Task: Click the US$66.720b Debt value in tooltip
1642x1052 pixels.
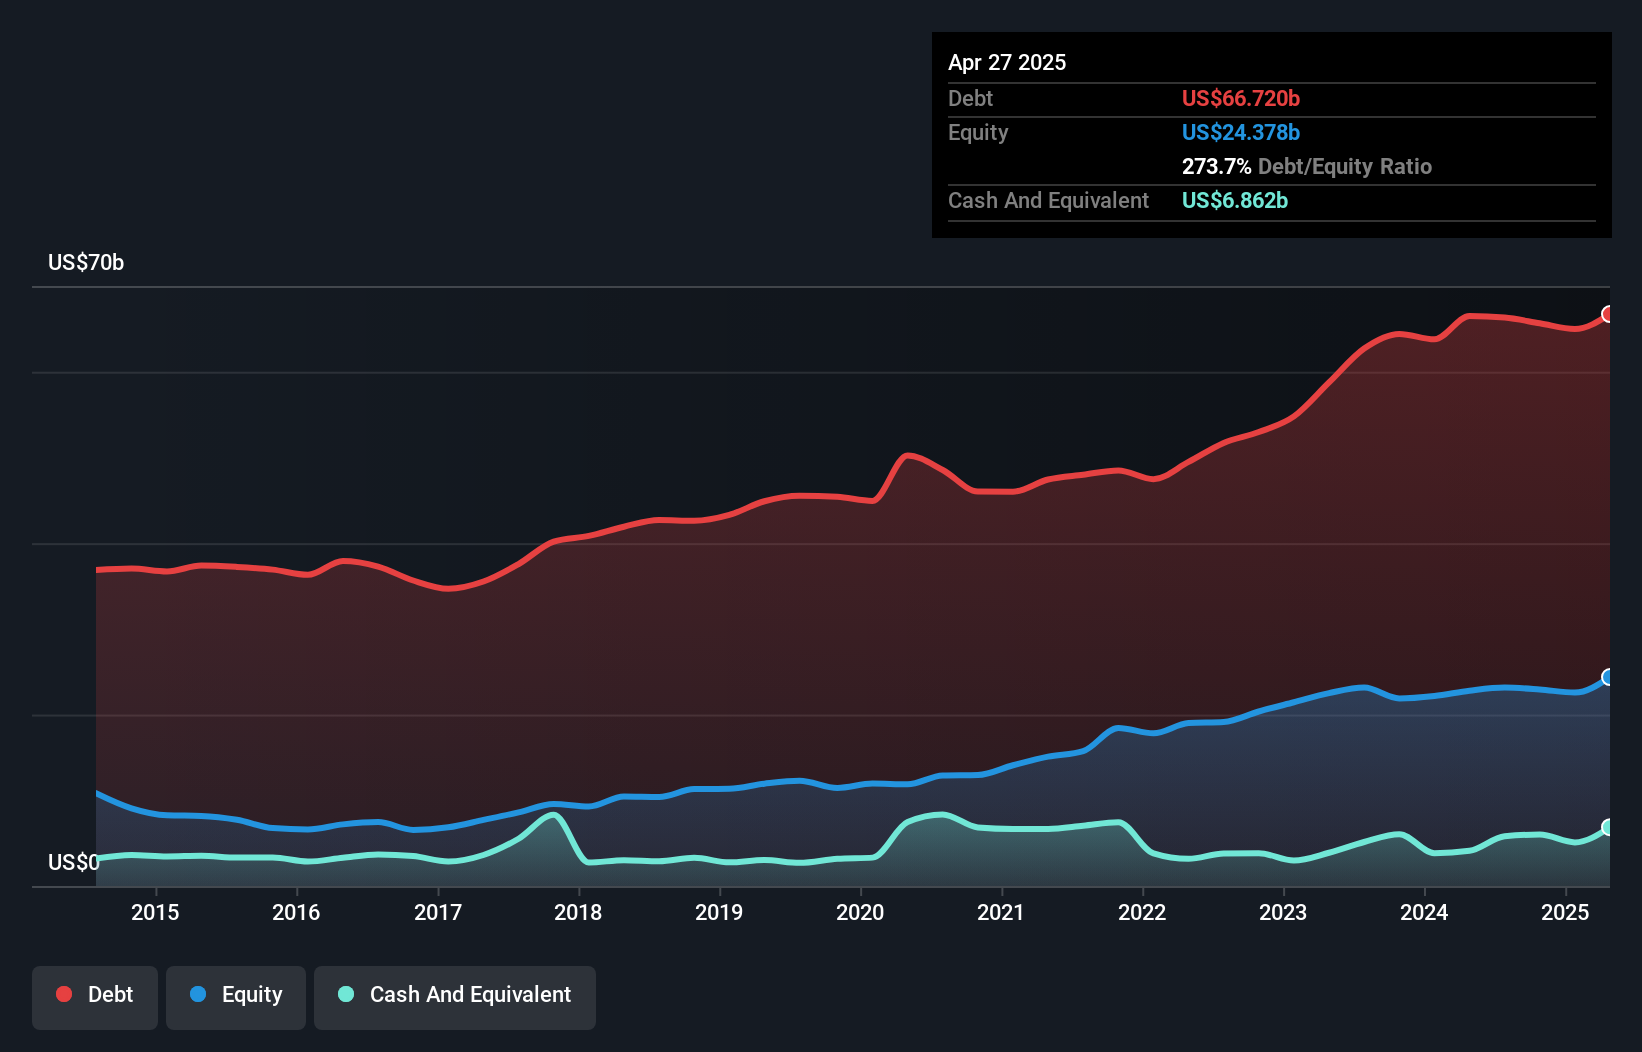Action: (1240, 98)
